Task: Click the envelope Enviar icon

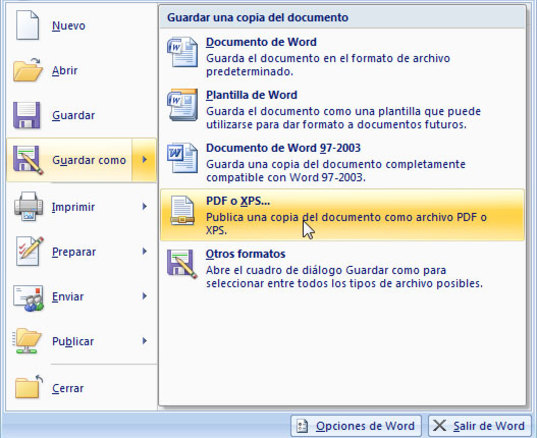Action: [x=28, y=298]
